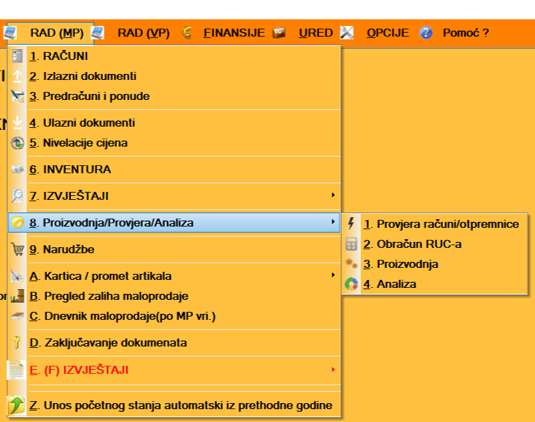This screenshot has width=535, height=422.
Task: Expand the red E. (F) IZVJEŠTAJI submenu arrow
Action: pos(333,369)
